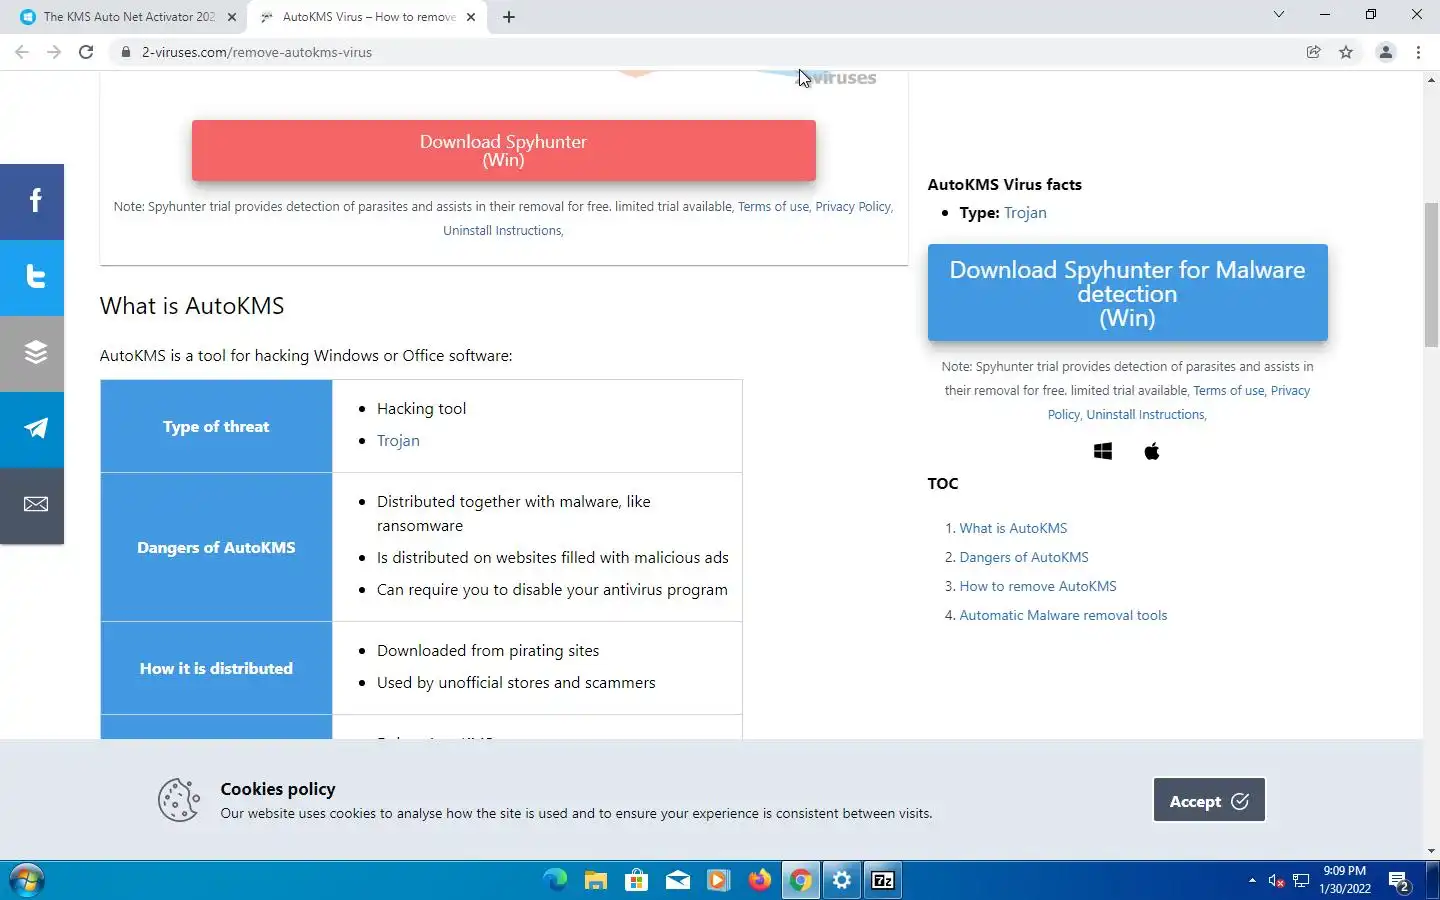
Task: Open Privacy Policy link under red button
Action: tap(852, 206)
